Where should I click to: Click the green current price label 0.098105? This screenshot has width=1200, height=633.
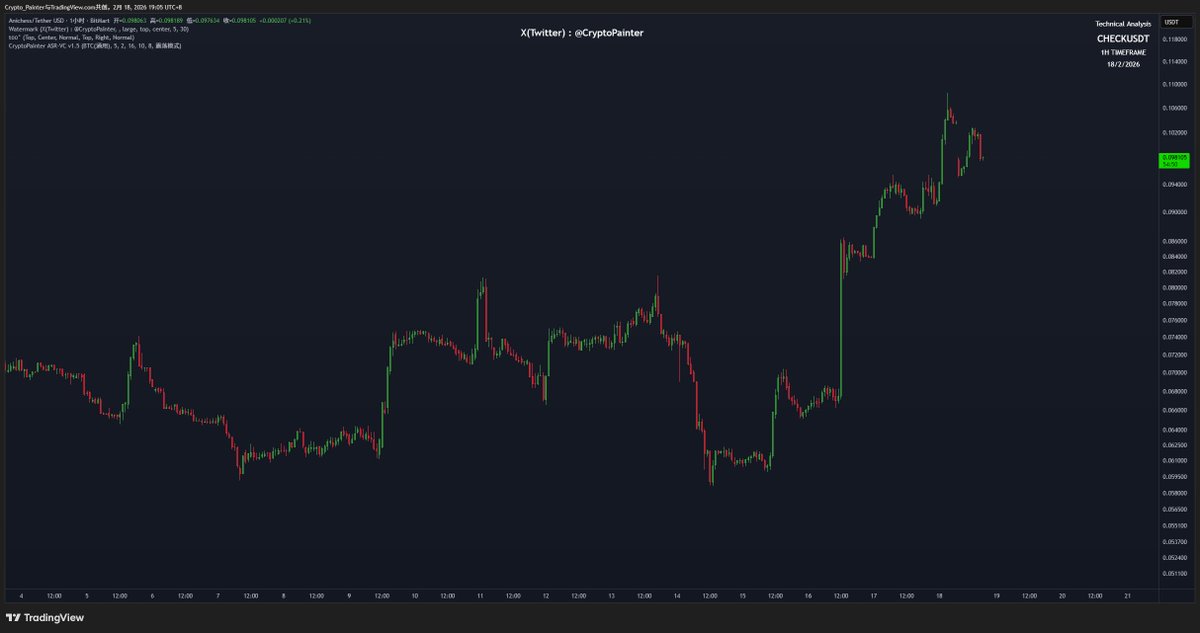[1174, 159]
